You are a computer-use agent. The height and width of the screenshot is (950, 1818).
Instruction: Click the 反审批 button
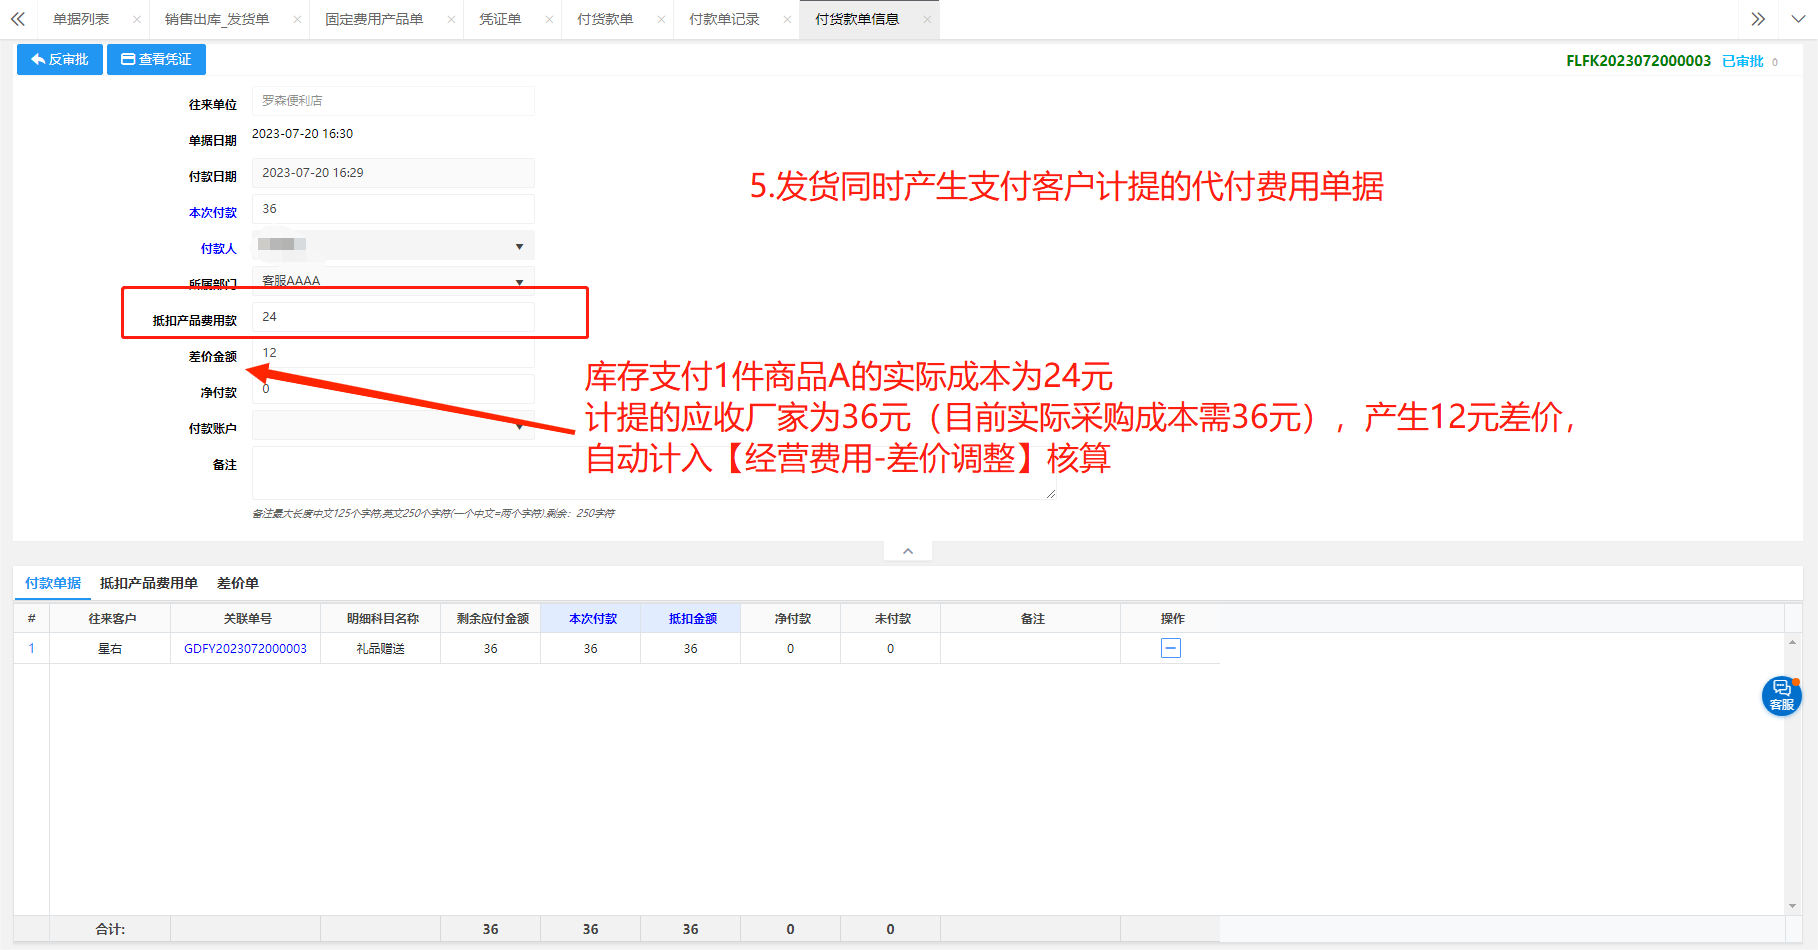pos(60,60)
